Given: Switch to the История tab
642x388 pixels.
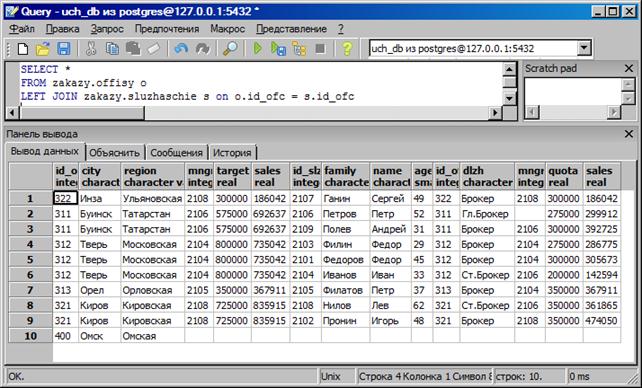Looking at the screenshot, I should (232, 153).
